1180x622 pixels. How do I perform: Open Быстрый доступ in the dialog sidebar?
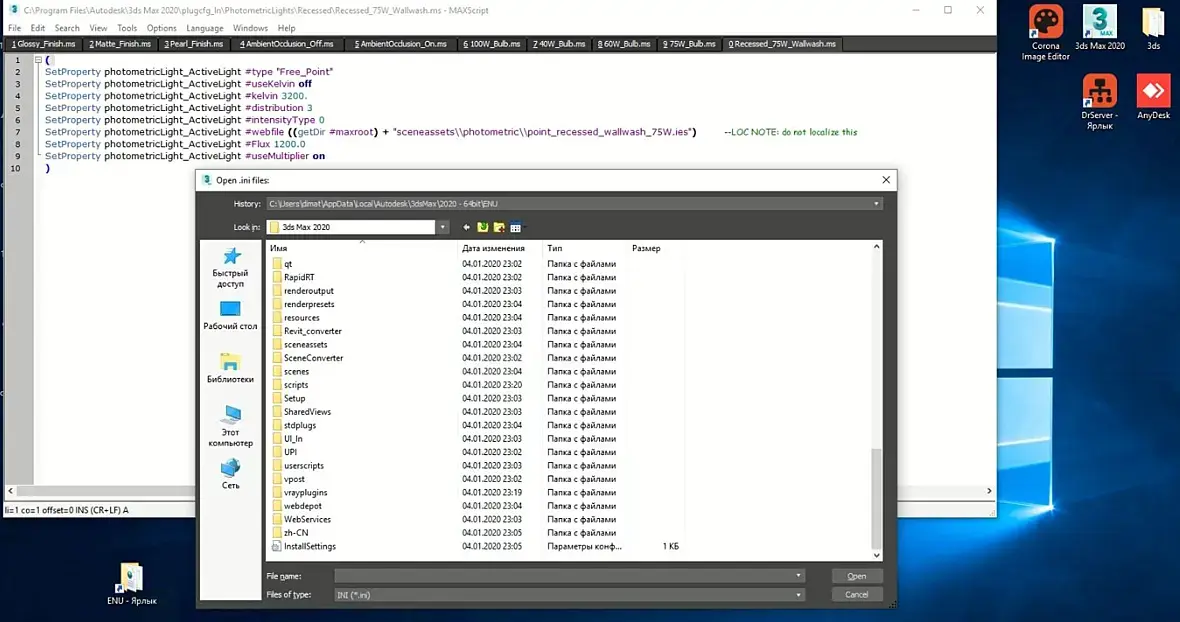[x=230, y=268]
